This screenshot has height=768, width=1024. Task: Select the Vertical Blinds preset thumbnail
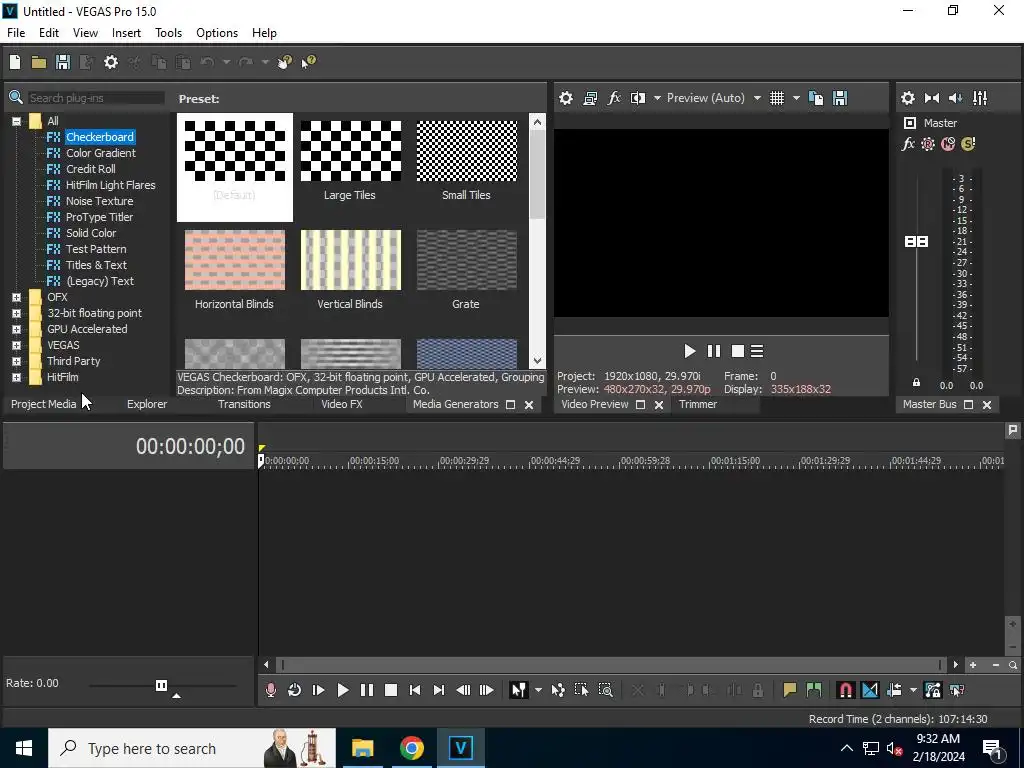tap(351, 260)
